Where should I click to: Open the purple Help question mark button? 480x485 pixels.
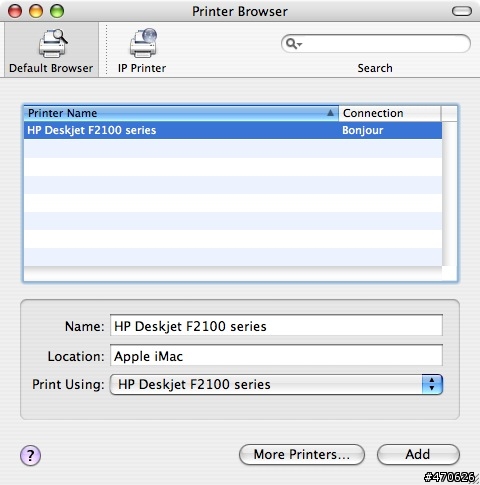(x=30, y=455)
